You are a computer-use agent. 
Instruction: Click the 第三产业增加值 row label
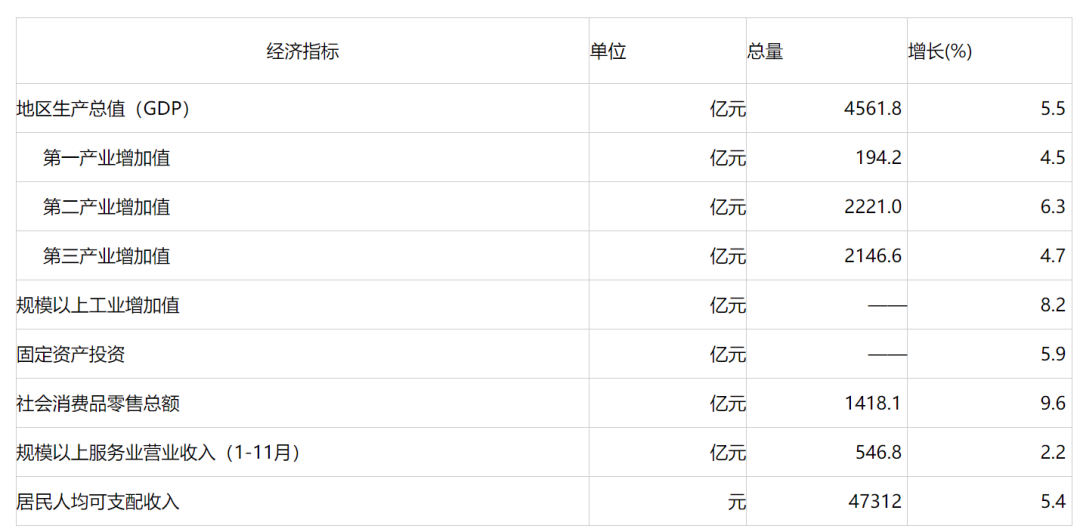coord(106,256)
